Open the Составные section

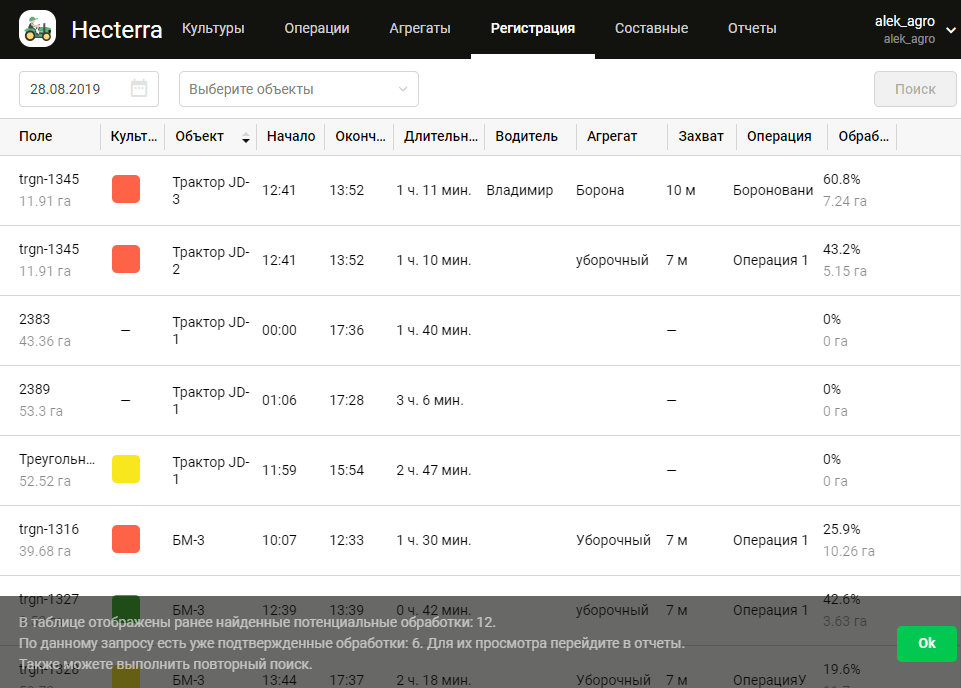coord(651,30)
